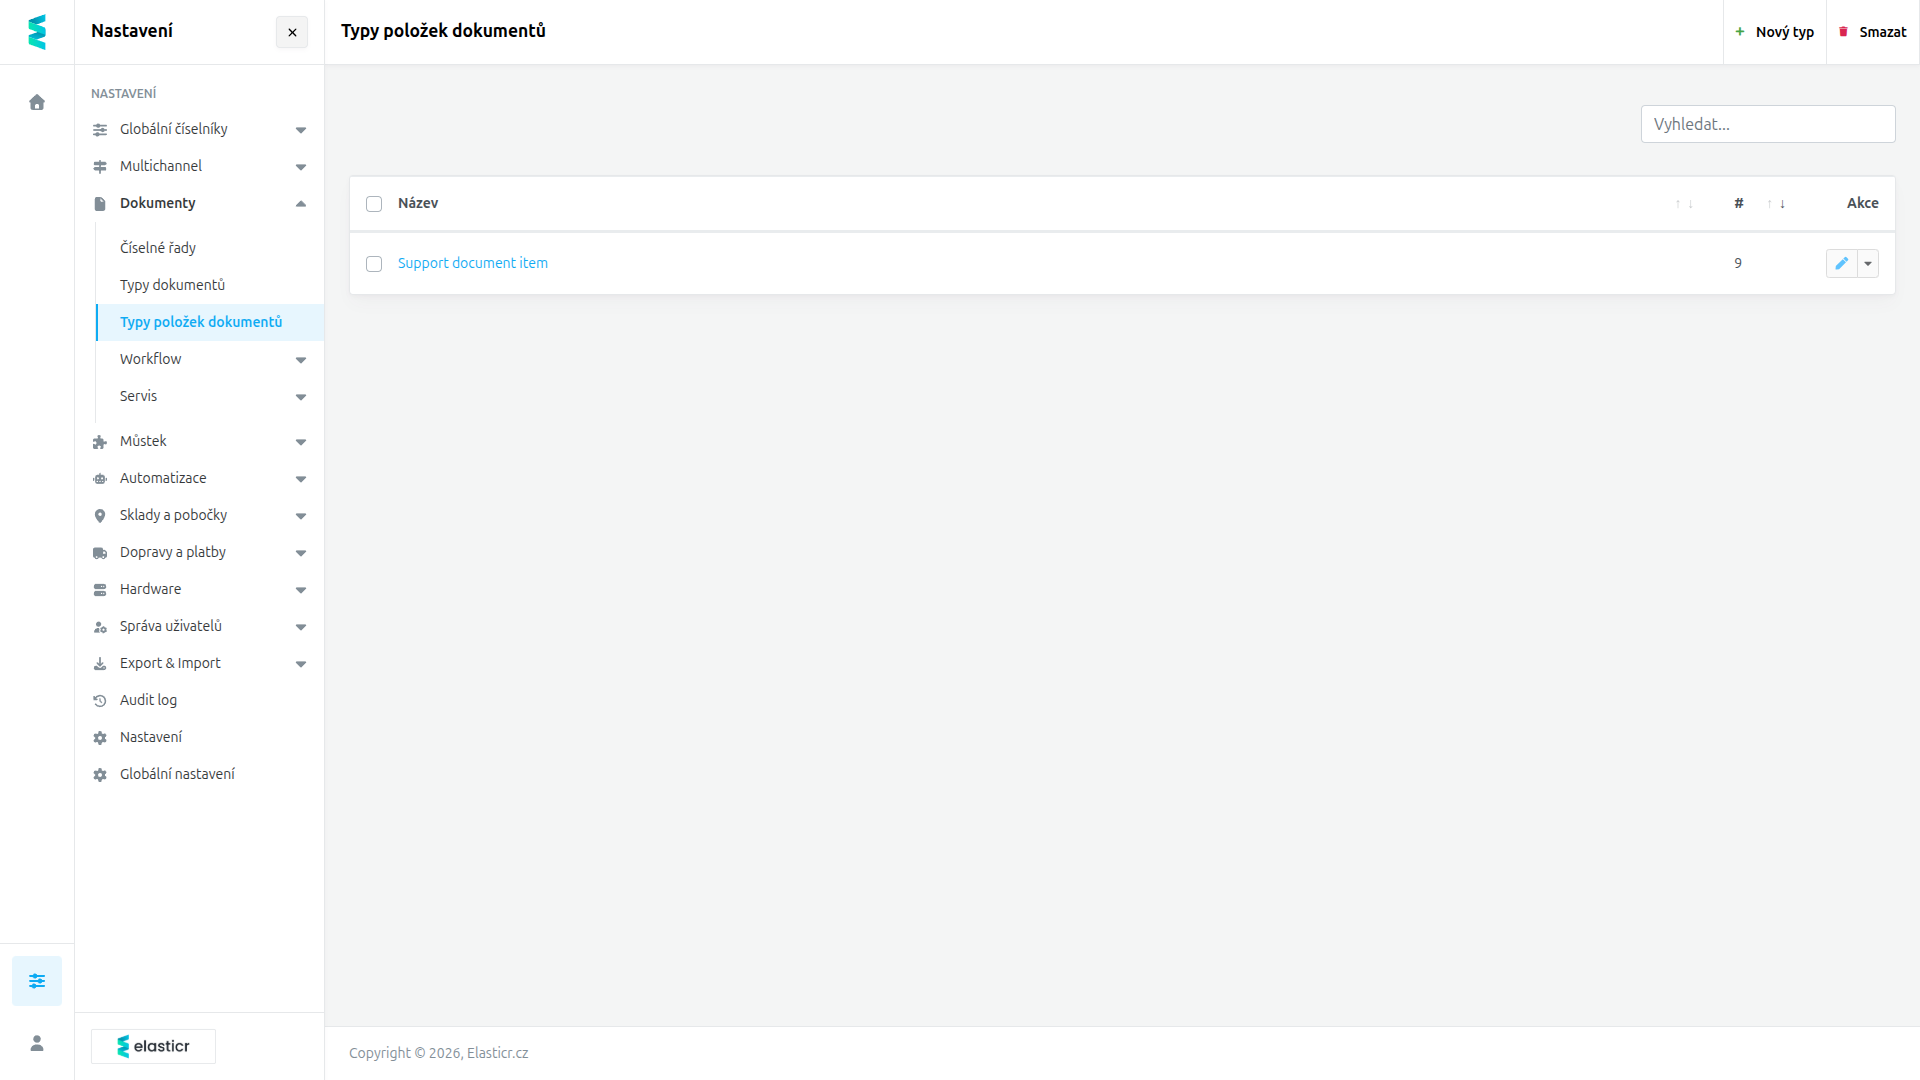
Task: Click the Hardware server icon
Action: pyautogui.click(x=100, y=590)
